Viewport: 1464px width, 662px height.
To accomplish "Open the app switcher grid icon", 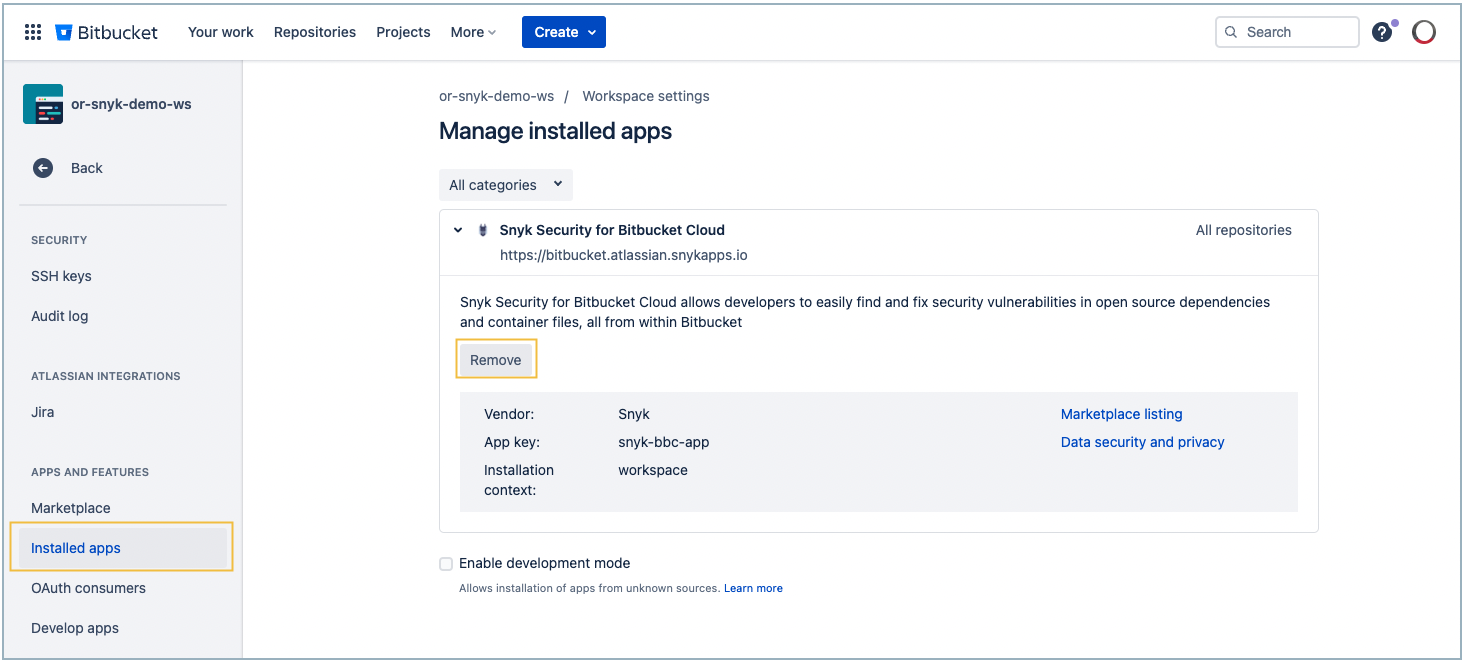I will point(33,32).
